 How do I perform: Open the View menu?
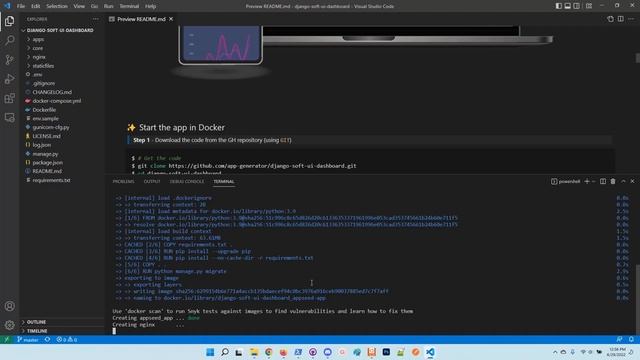coord(79,6)
